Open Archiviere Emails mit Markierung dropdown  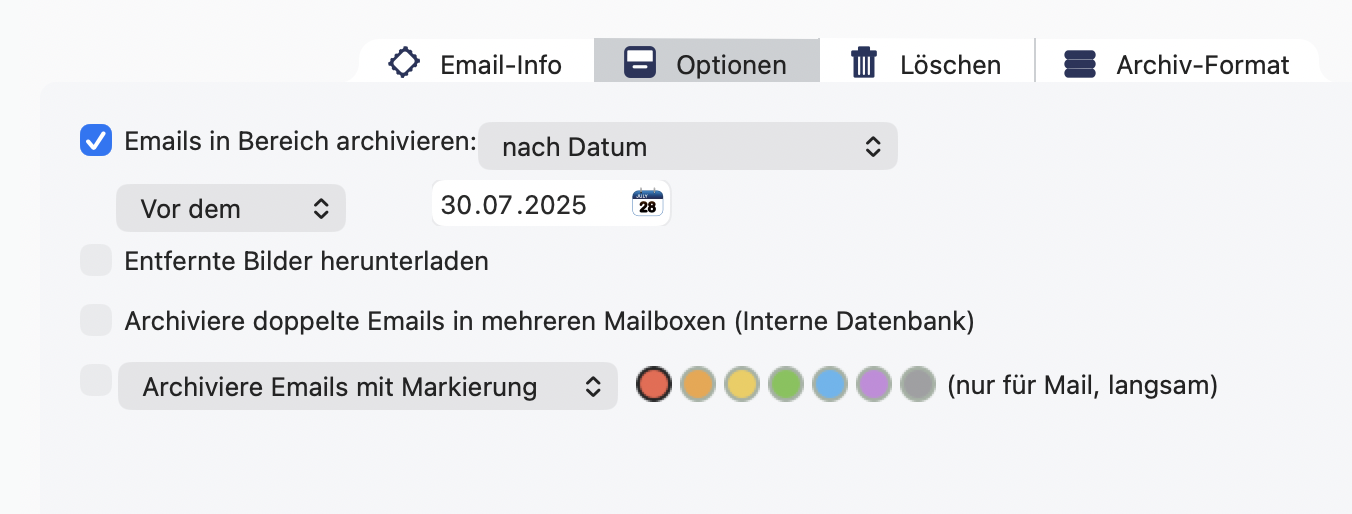click(x=368, y=386)
